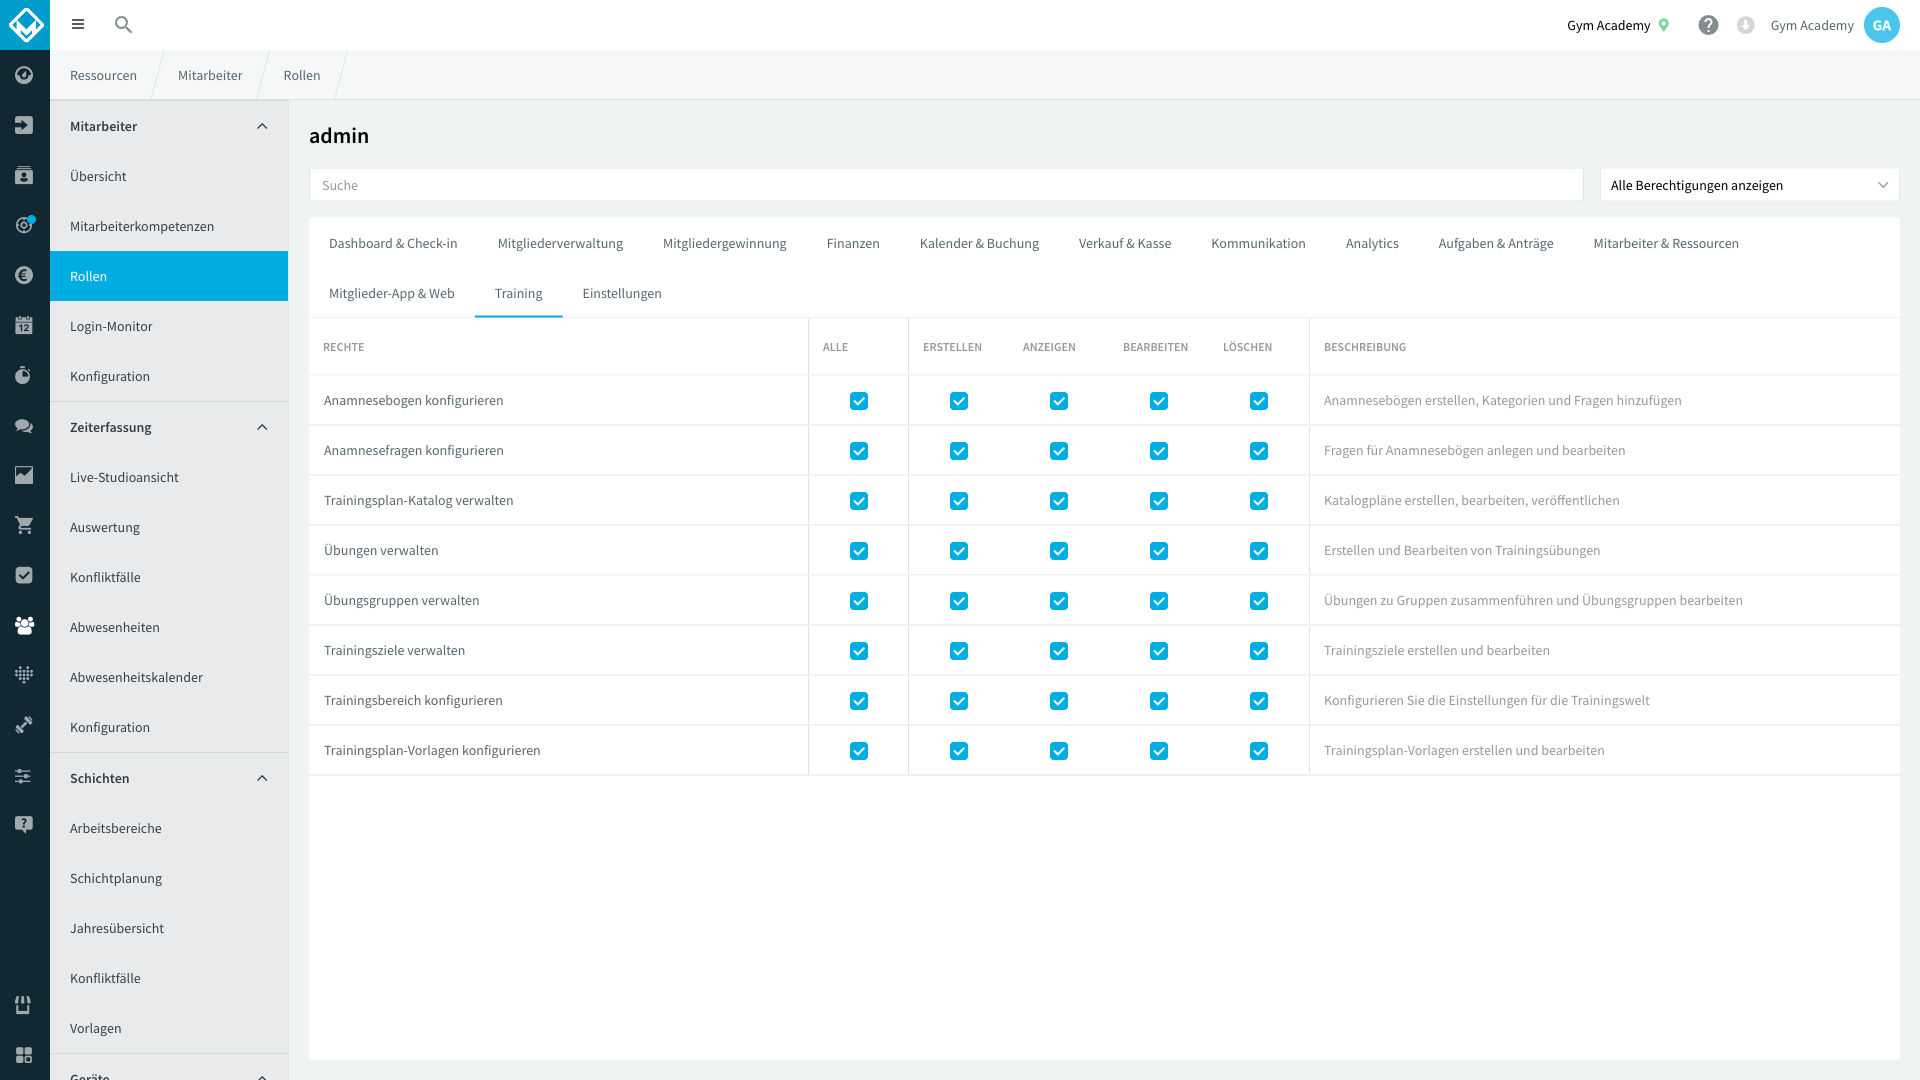Image resolution: width=1920 pixels, height=1080 pixels.
Task: Toggle Erstellen for Anamnesefragen konfigurieren
Action: point(959,451)
